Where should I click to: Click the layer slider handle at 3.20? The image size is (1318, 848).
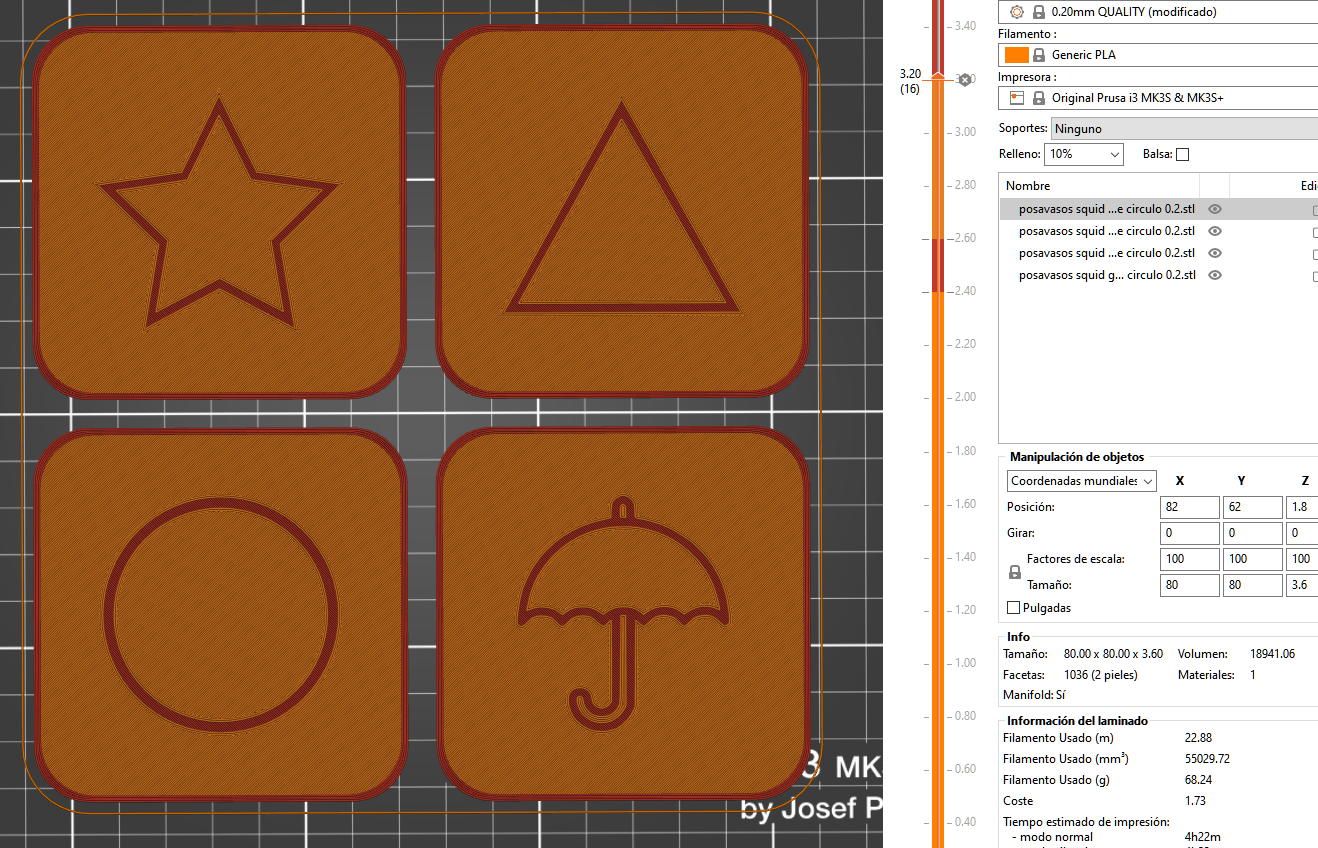pyautogui.click(x=938, y=76)
